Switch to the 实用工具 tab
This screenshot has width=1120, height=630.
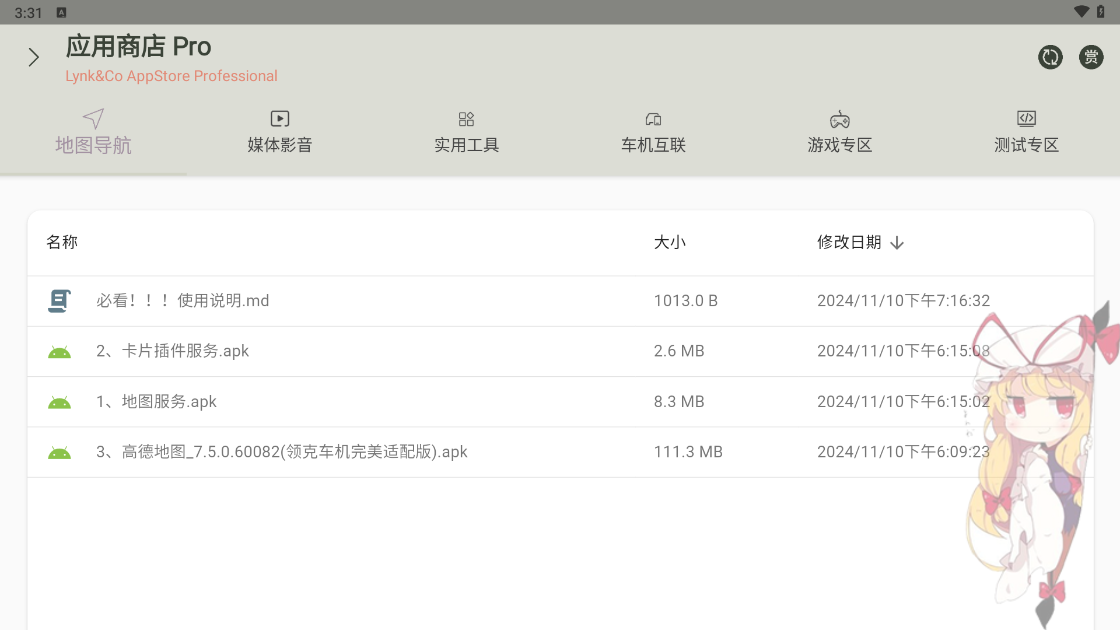[466, 133]
